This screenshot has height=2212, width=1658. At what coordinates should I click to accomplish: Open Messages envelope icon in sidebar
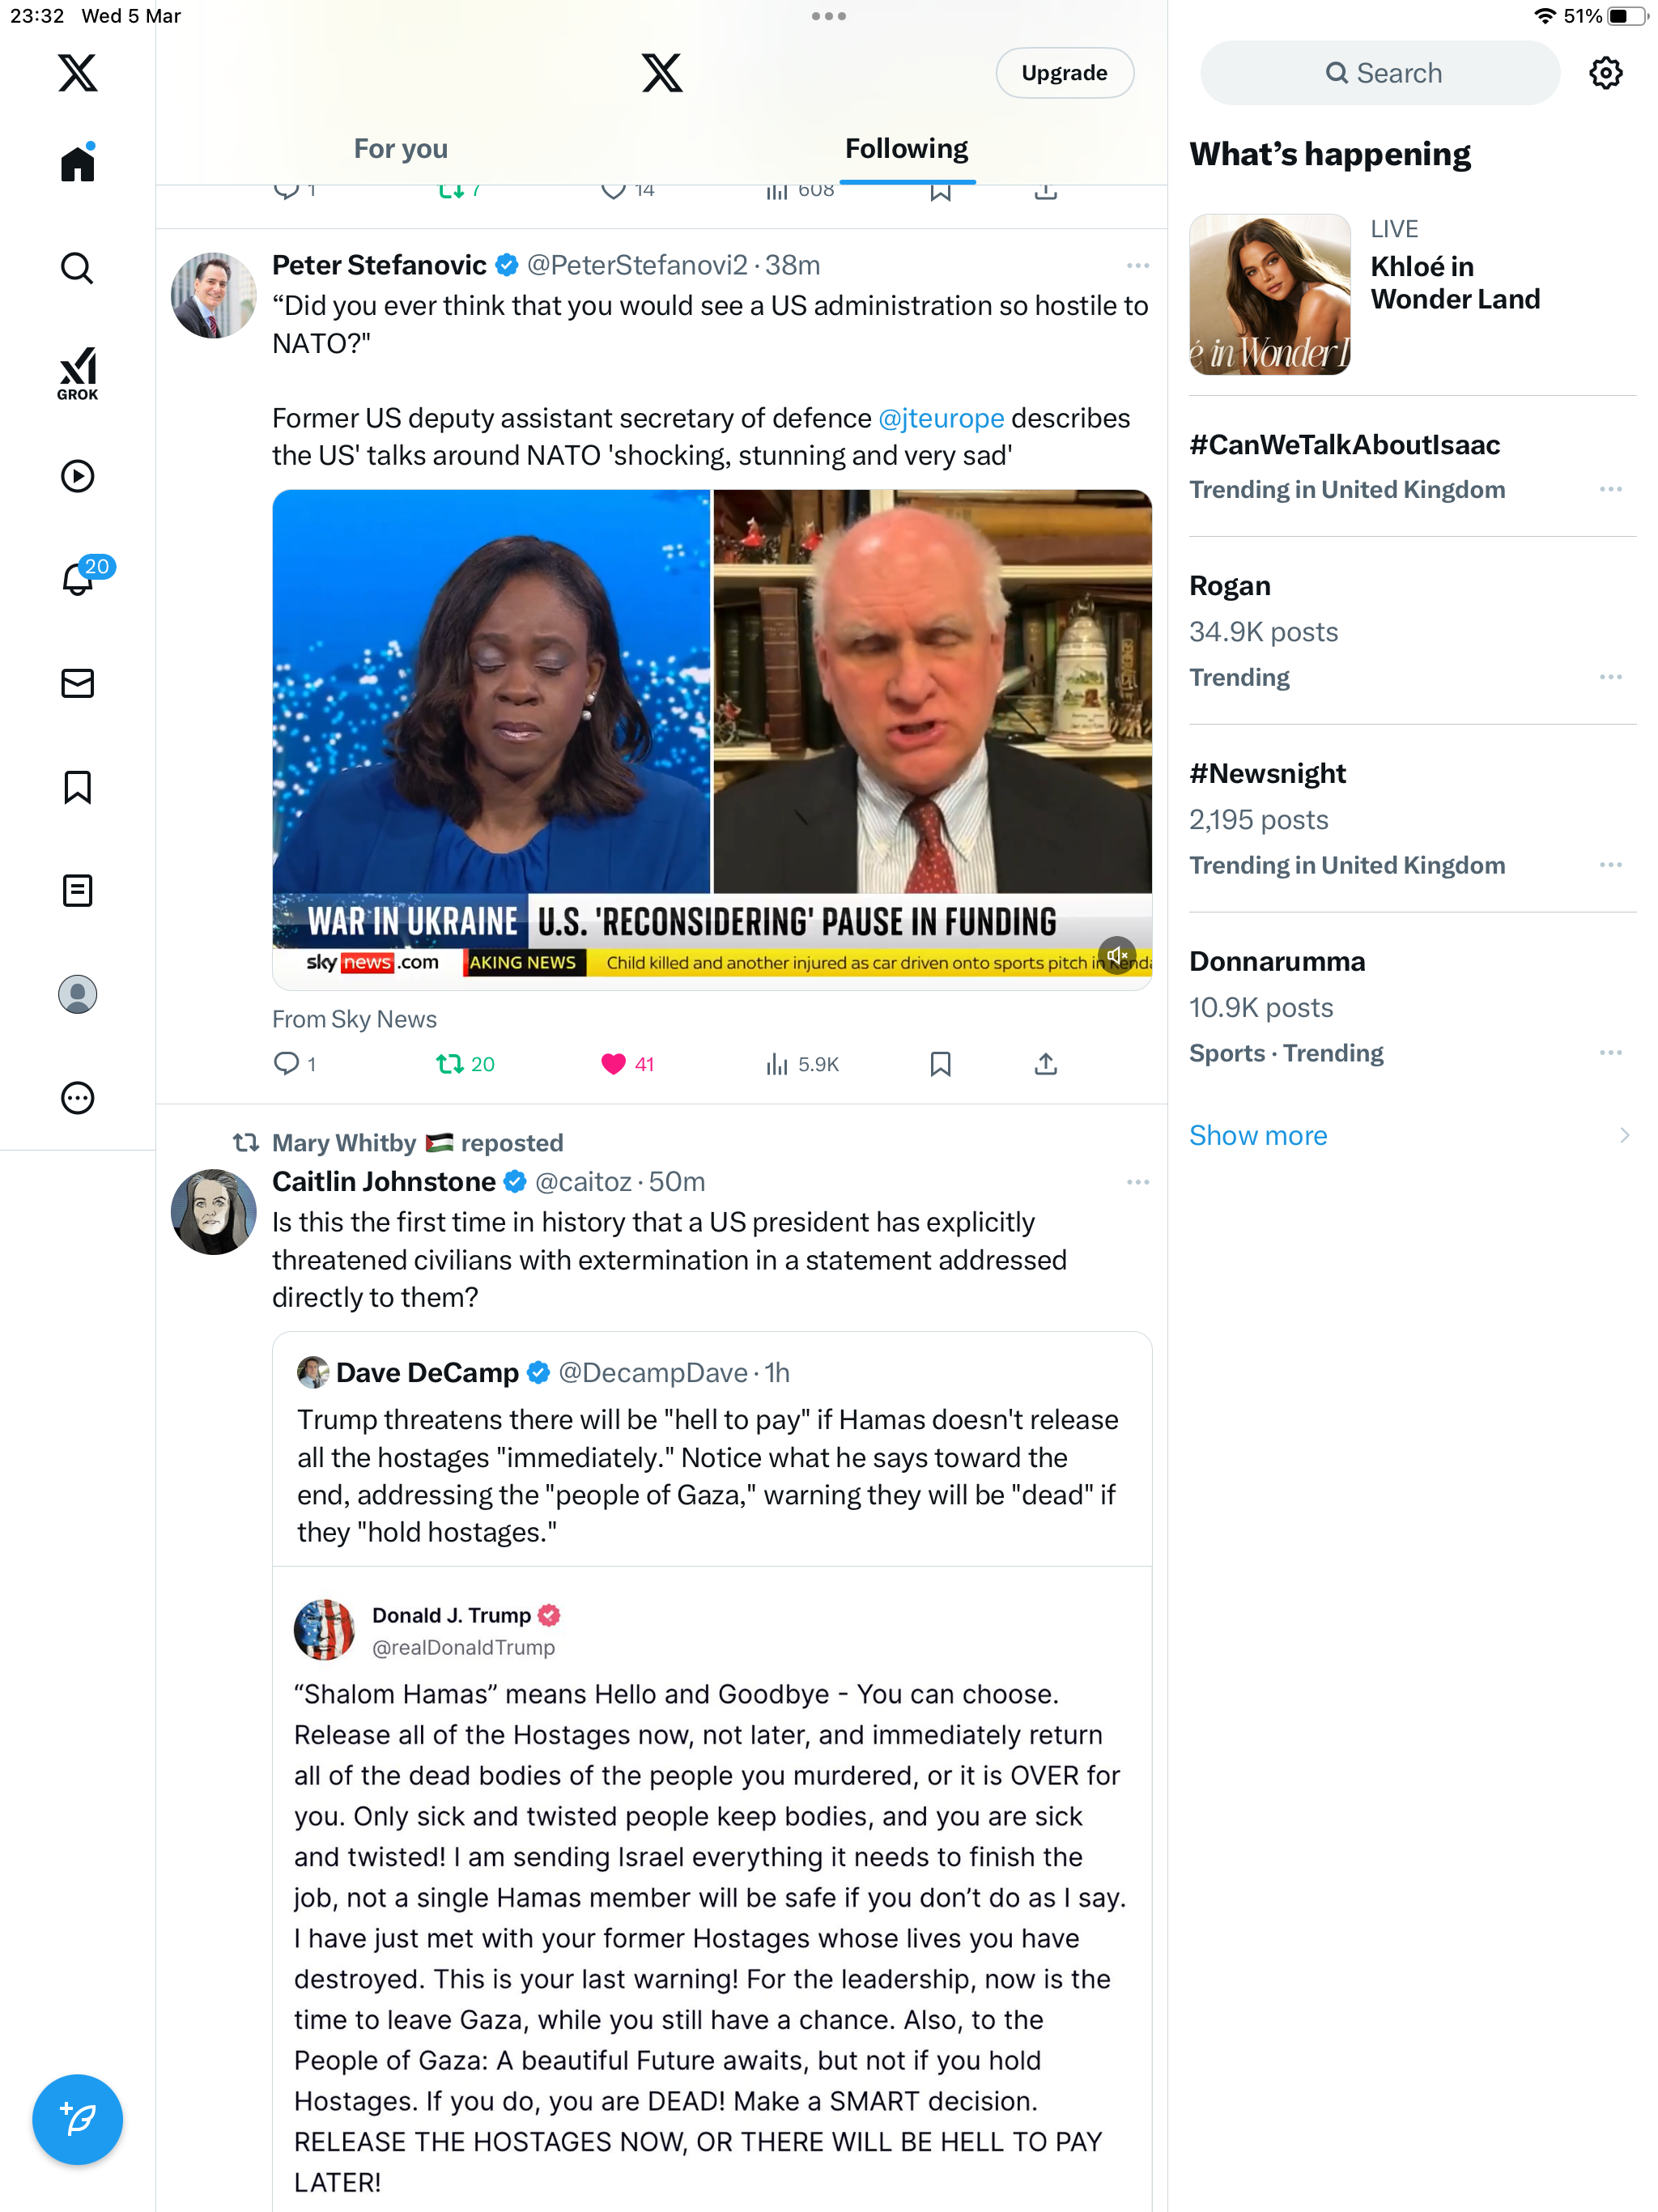[77, 683]
